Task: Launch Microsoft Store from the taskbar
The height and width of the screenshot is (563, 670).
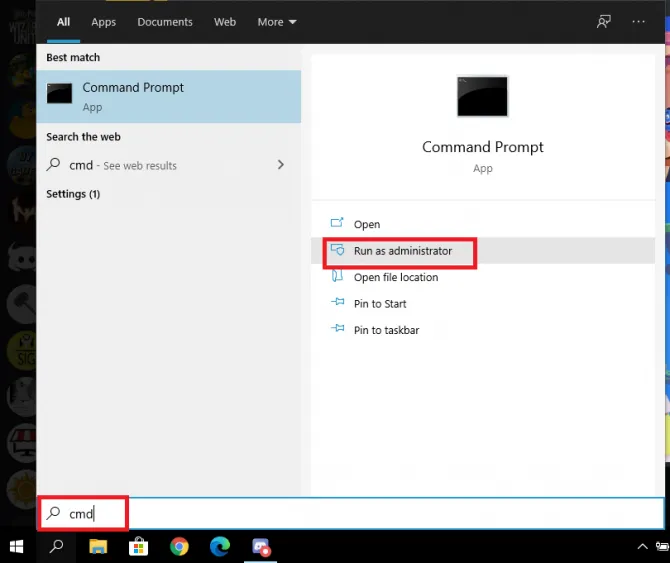Action: pos(139,546)
